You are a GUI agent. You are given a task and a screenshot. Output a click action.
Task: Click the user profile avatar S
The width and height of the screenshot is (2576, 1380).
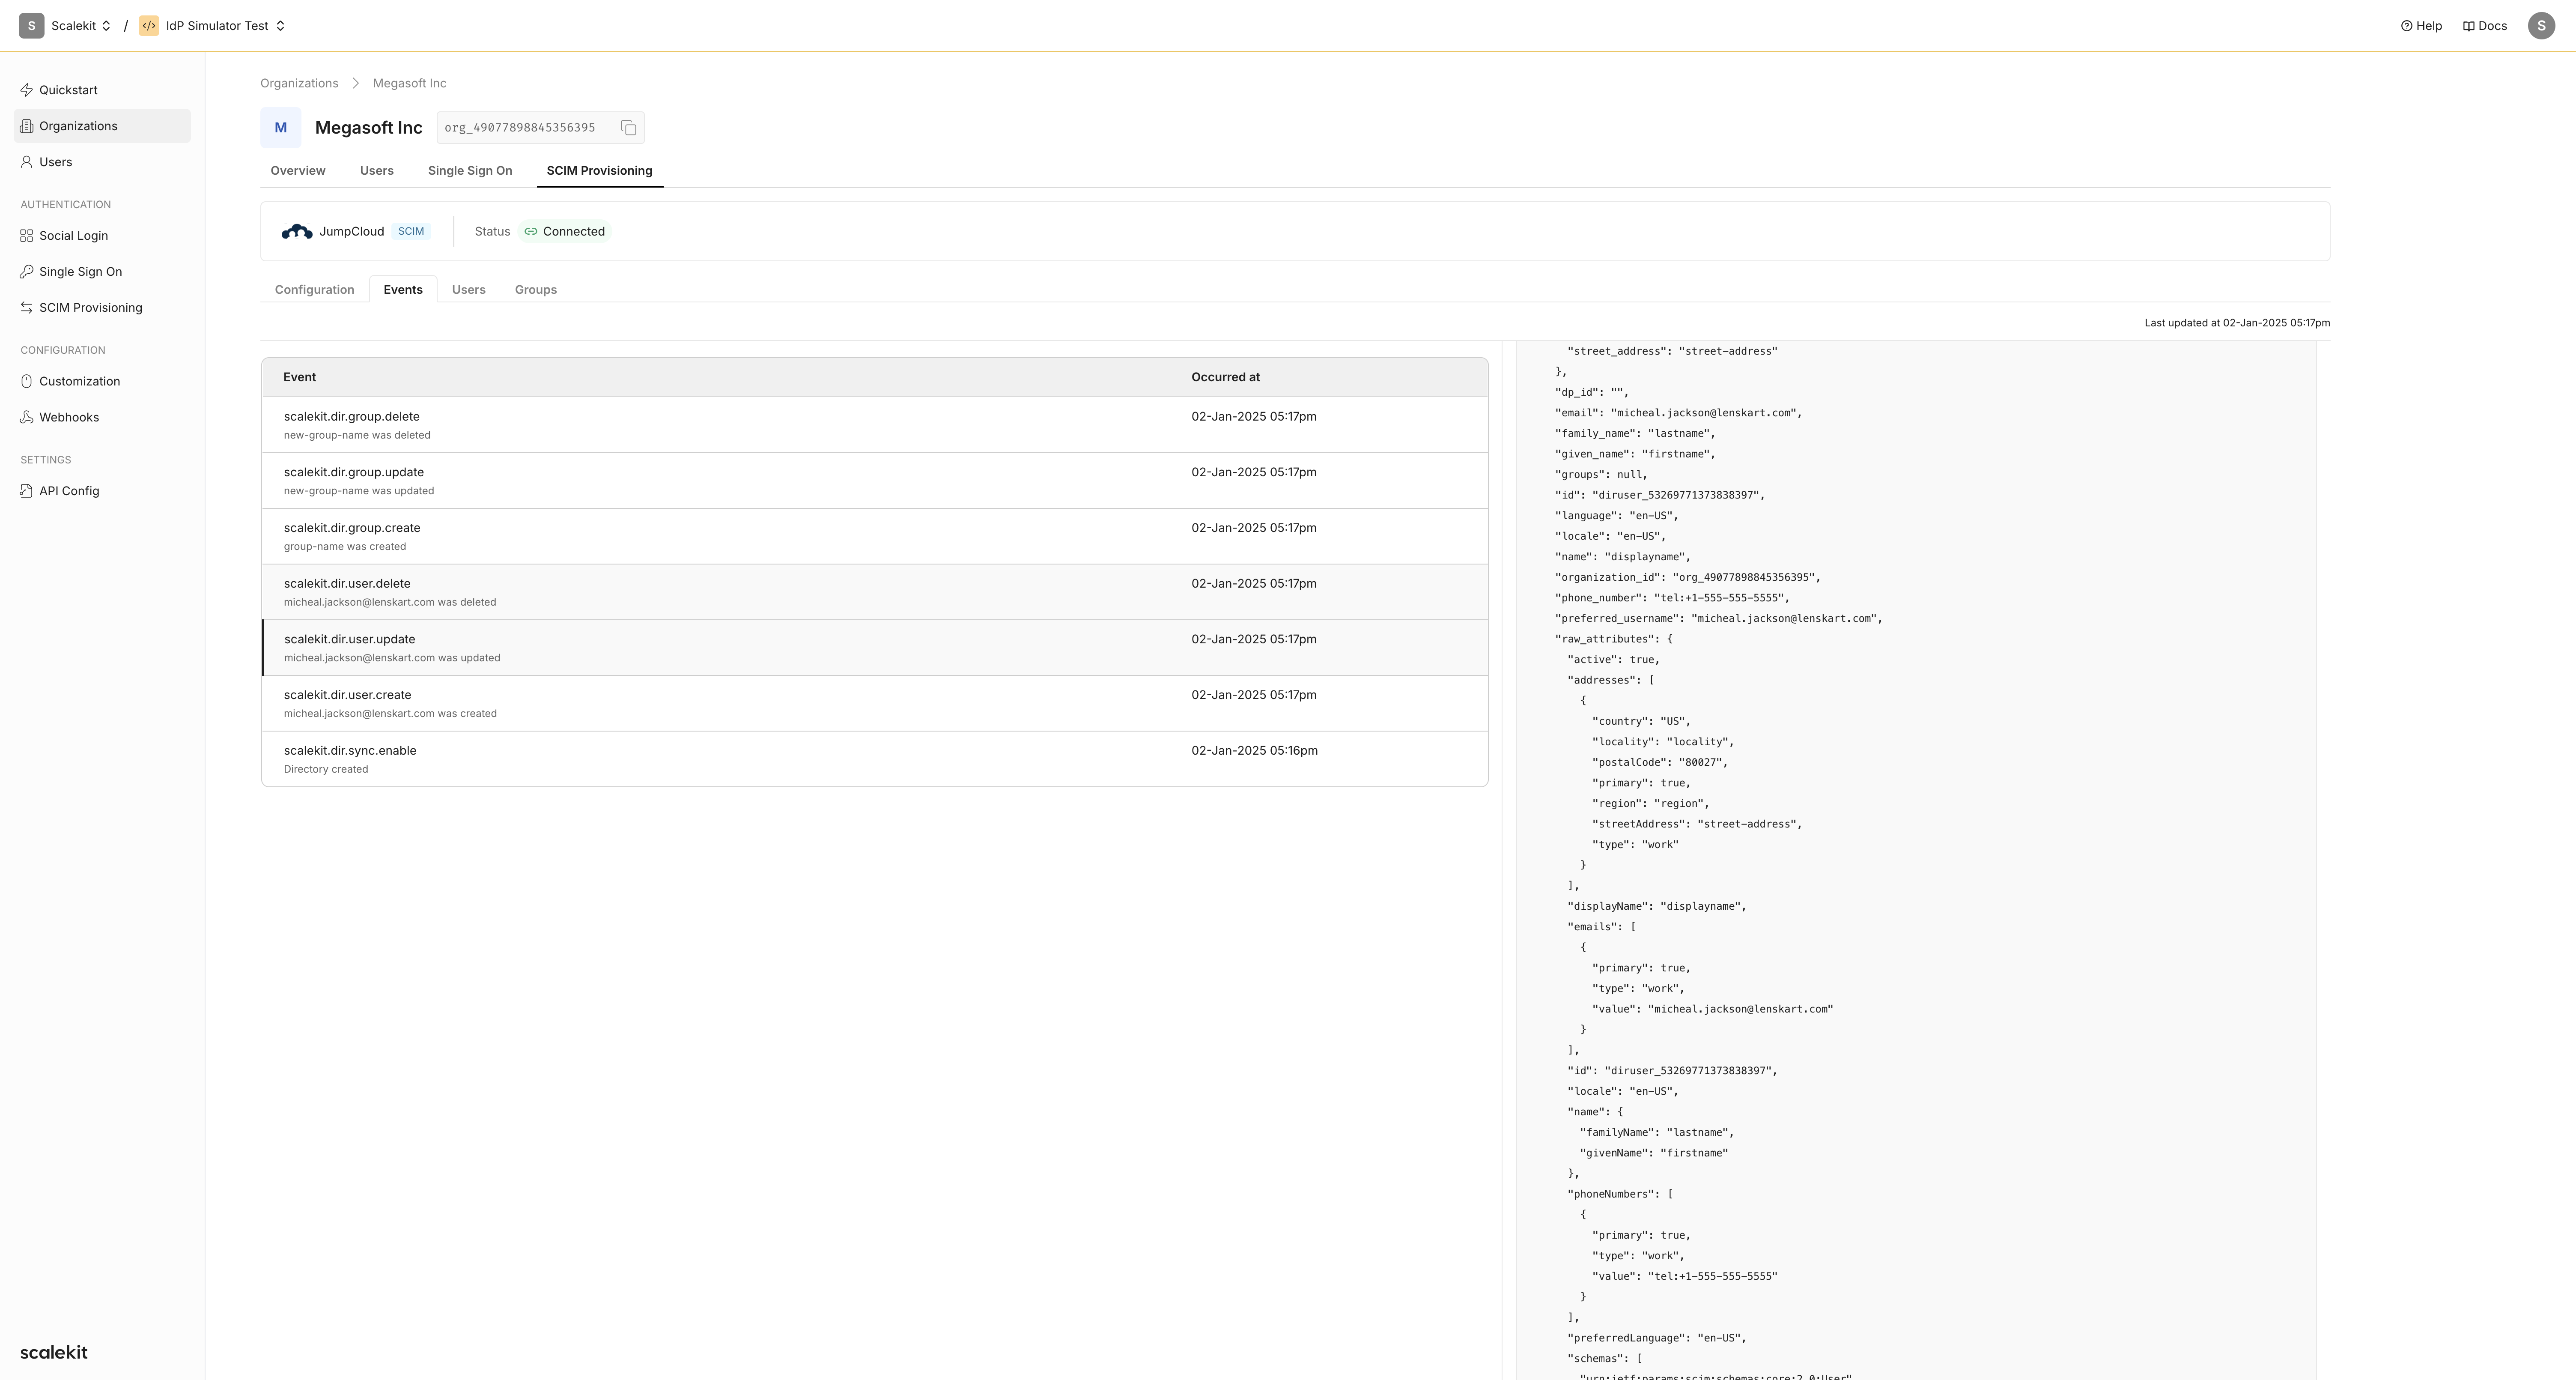[x=2541, y=26]
